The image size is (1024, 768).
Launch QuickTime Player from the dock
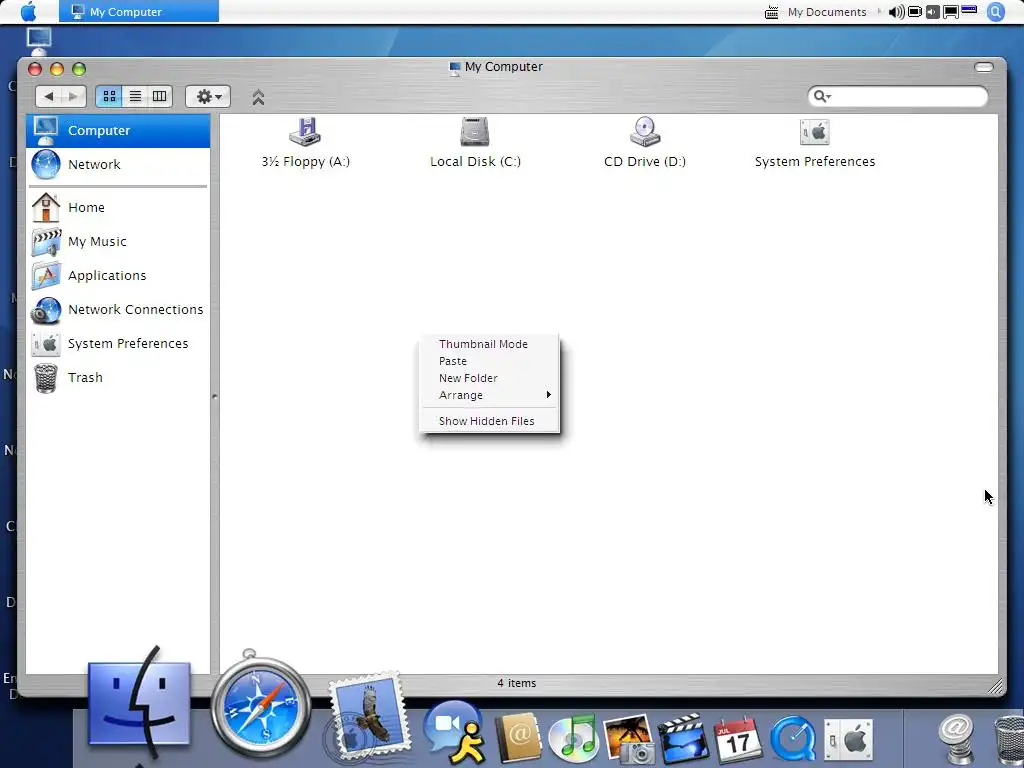793,740
